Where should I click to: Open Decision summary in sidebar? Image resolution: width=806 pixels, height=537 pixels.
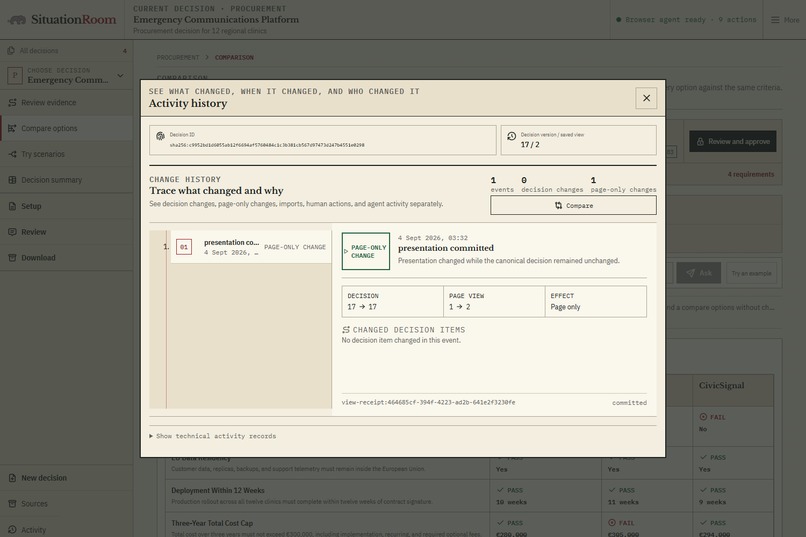(66, 180)
